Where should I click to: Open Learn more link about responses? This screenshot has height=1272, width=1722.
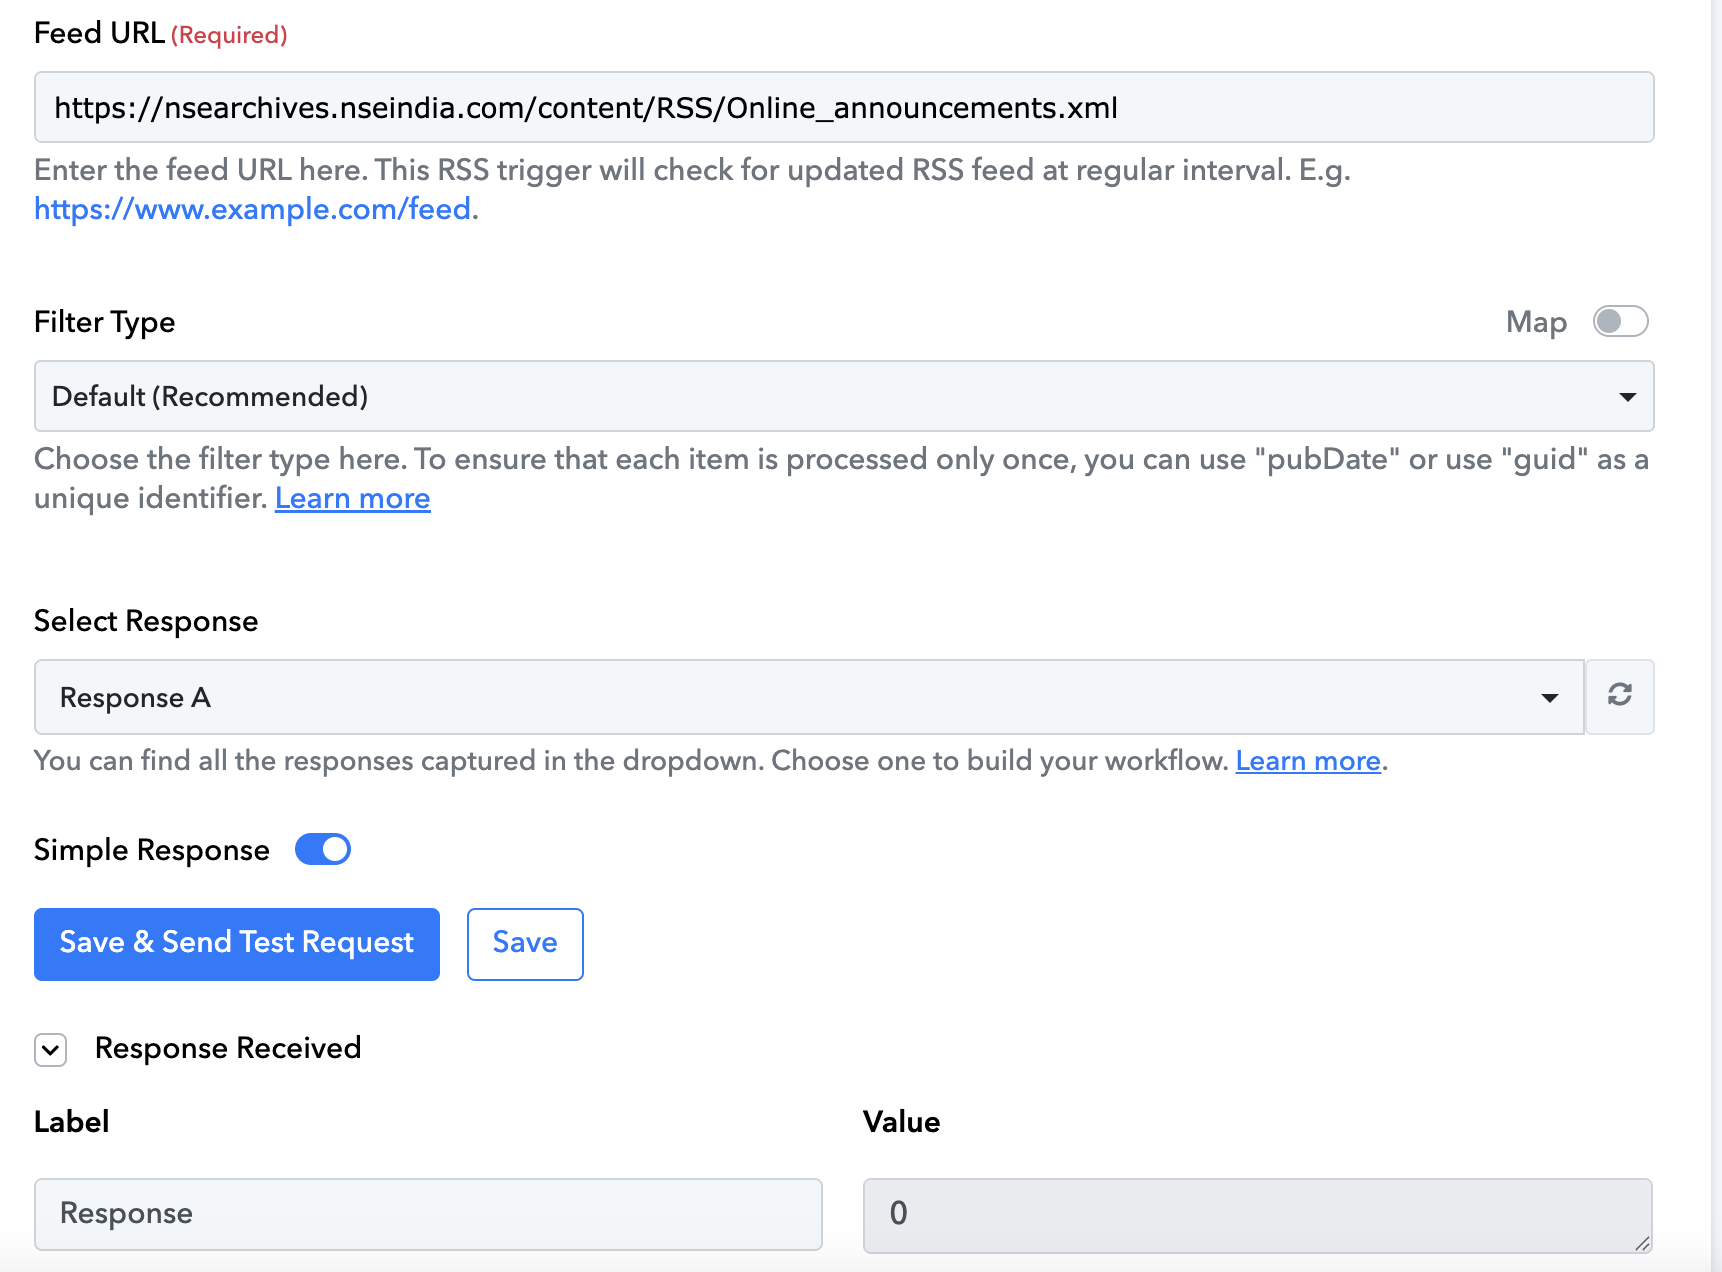click(x=1308, y=761)
